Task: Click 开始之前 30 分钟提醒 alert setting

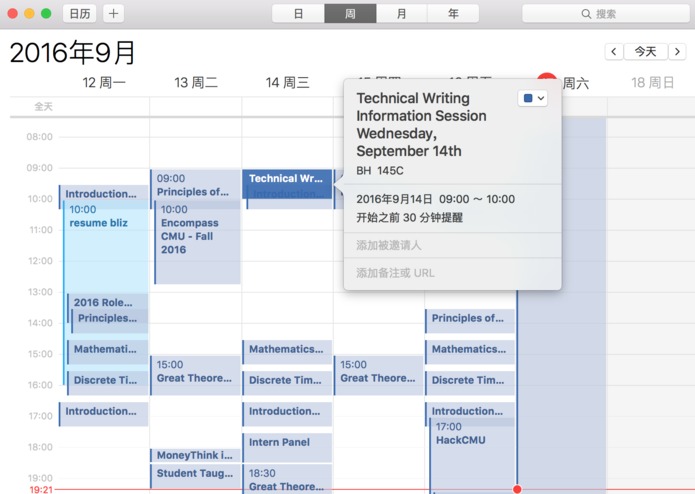Action: 410,218
